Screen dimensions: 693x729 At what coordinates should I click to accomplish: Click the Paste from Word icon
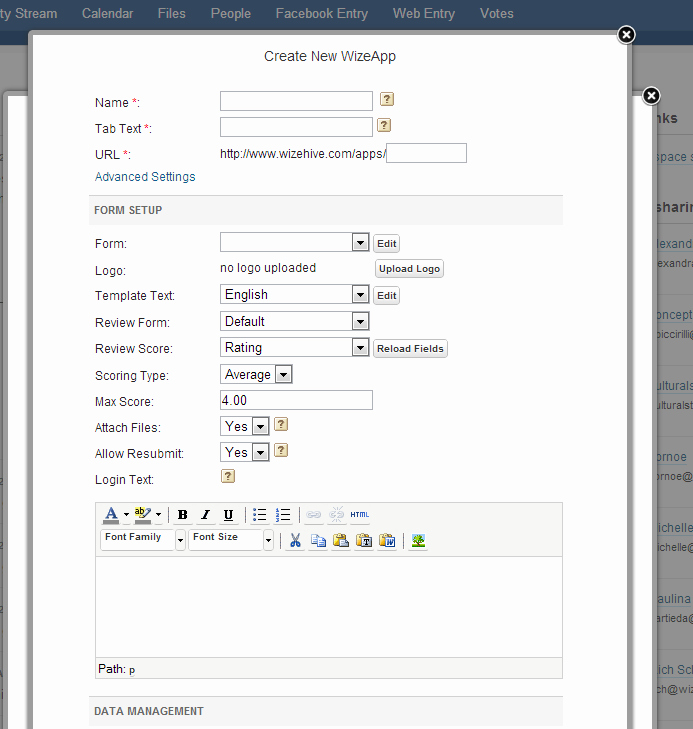coord(387,541)
